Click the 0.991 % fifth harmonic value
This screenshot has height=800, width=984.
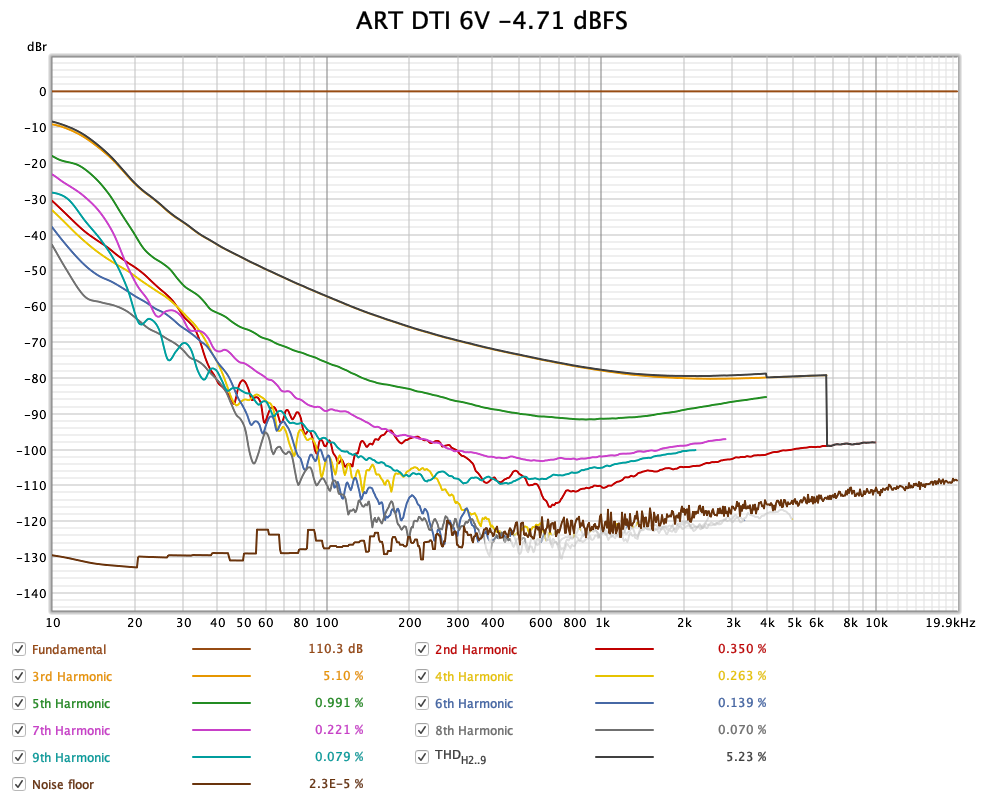(x=339, y=703)
